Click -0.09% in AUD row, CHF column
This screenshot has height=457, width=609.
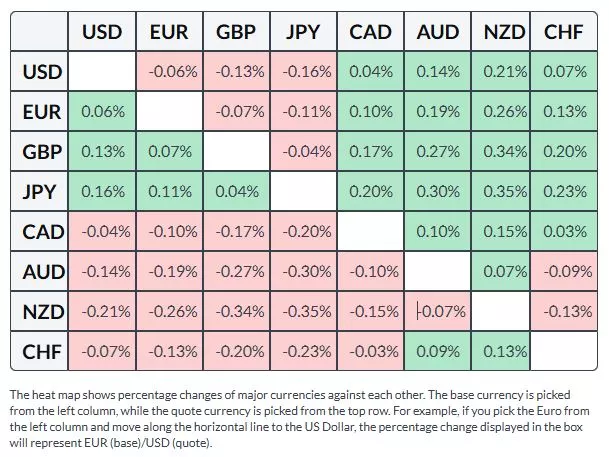564,271
